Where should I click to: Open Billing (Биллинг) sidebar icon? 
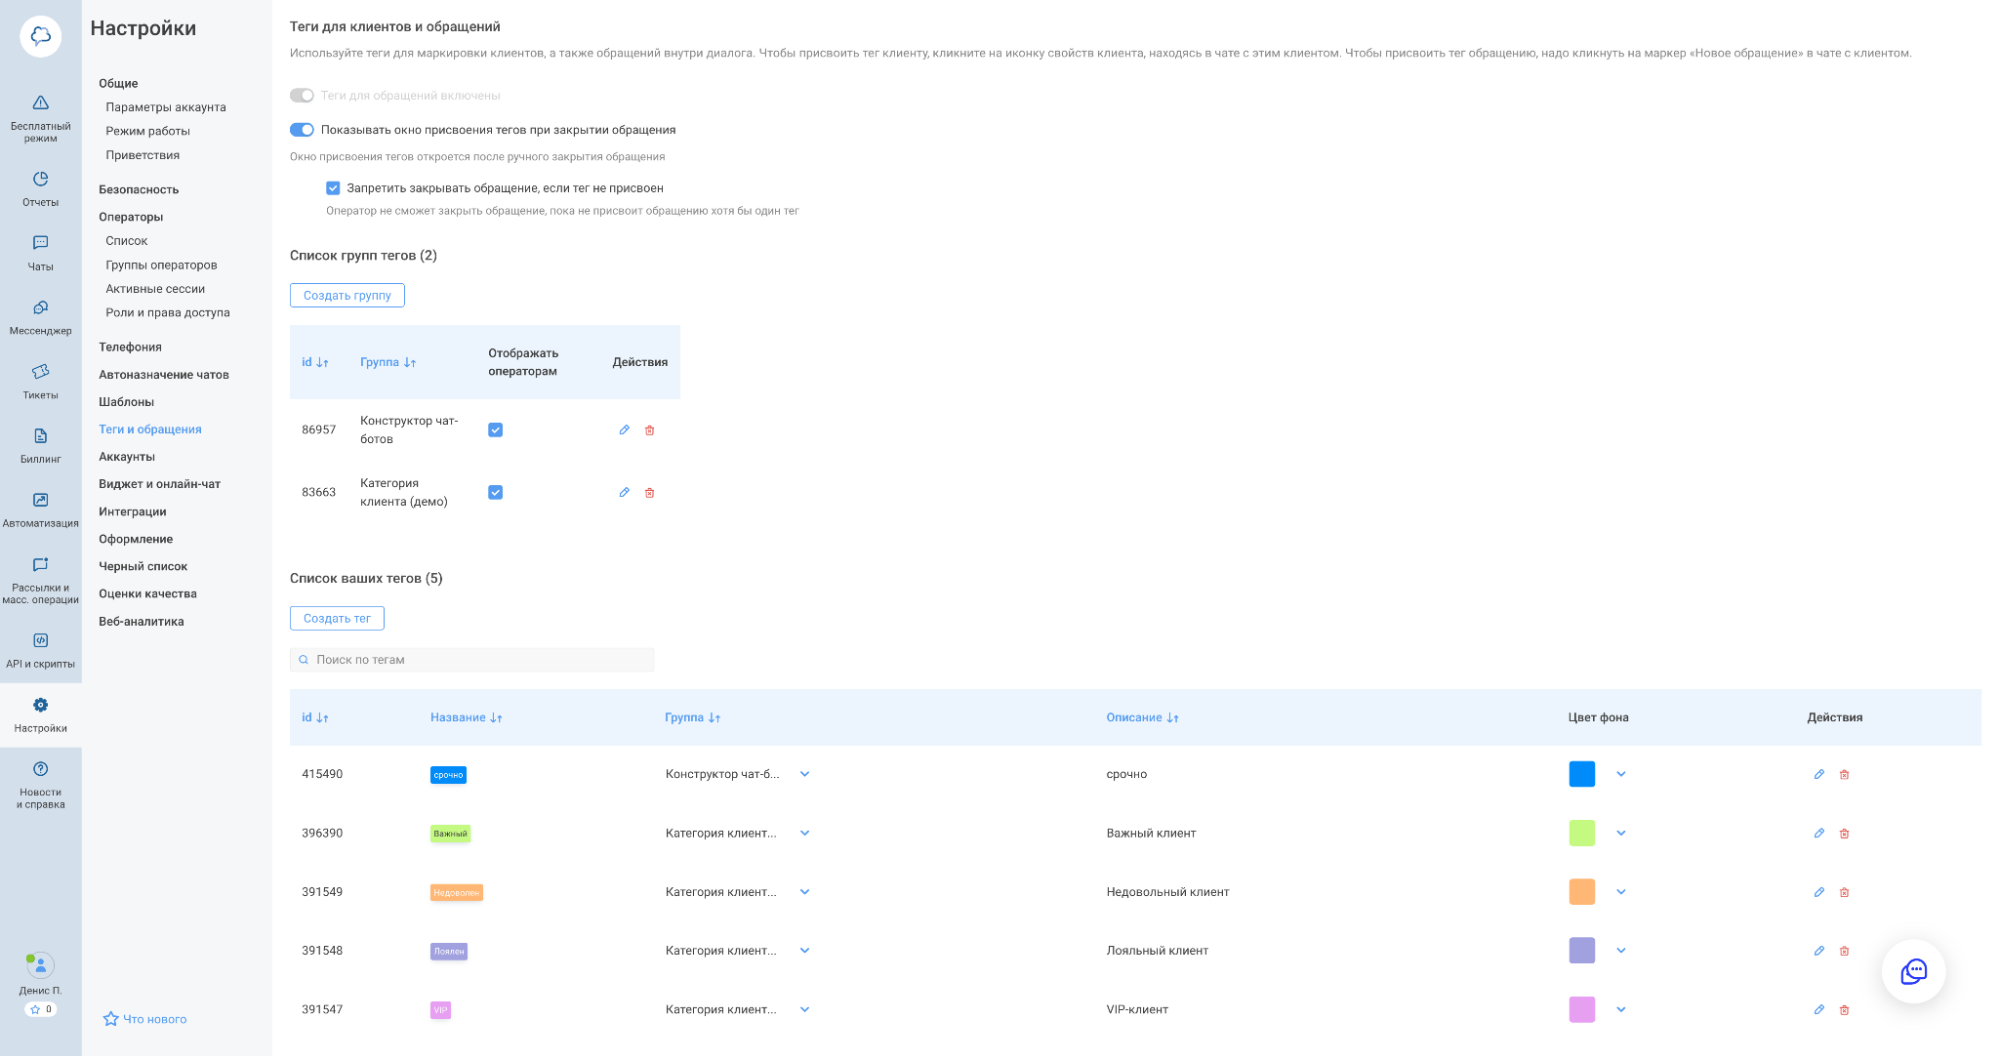(x=40, y=436)
